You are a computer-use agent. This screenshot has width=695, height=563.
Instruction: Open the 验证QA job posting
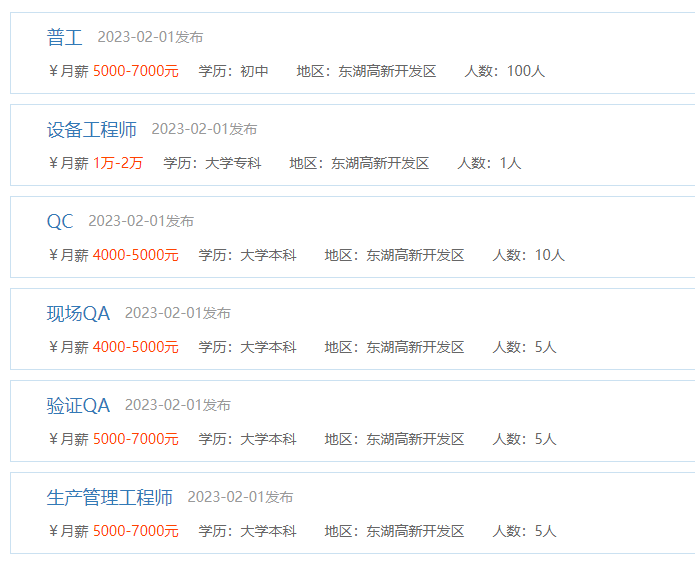[x=78, y=406]
